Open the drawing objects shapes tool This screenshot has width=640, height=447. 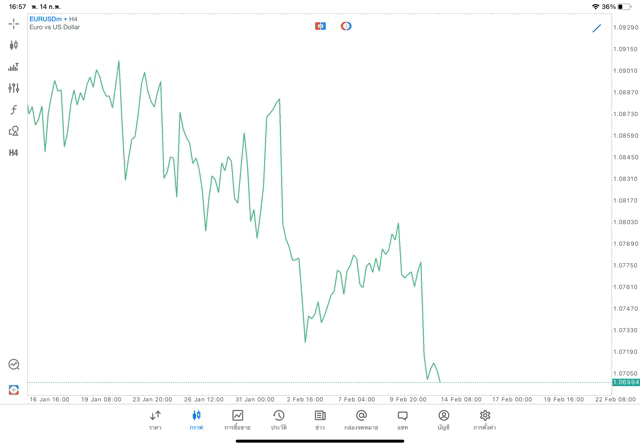(14, 131)
